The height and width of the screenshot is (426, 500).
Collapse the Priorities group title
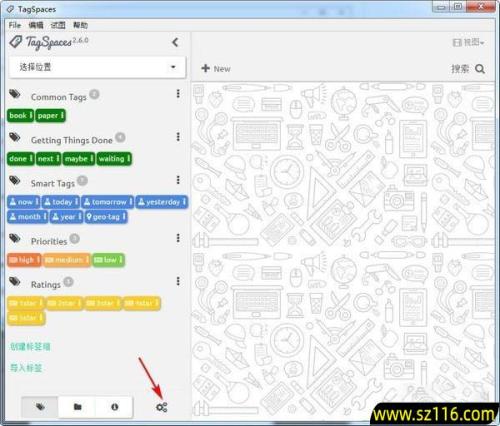[49, 241]
